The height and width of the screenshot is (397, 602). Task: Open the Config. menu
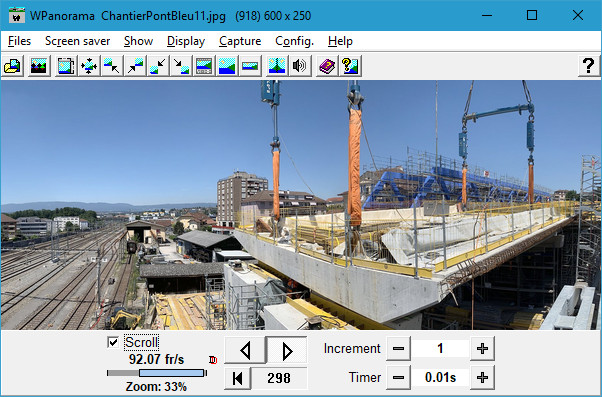[x=294, y=41]
